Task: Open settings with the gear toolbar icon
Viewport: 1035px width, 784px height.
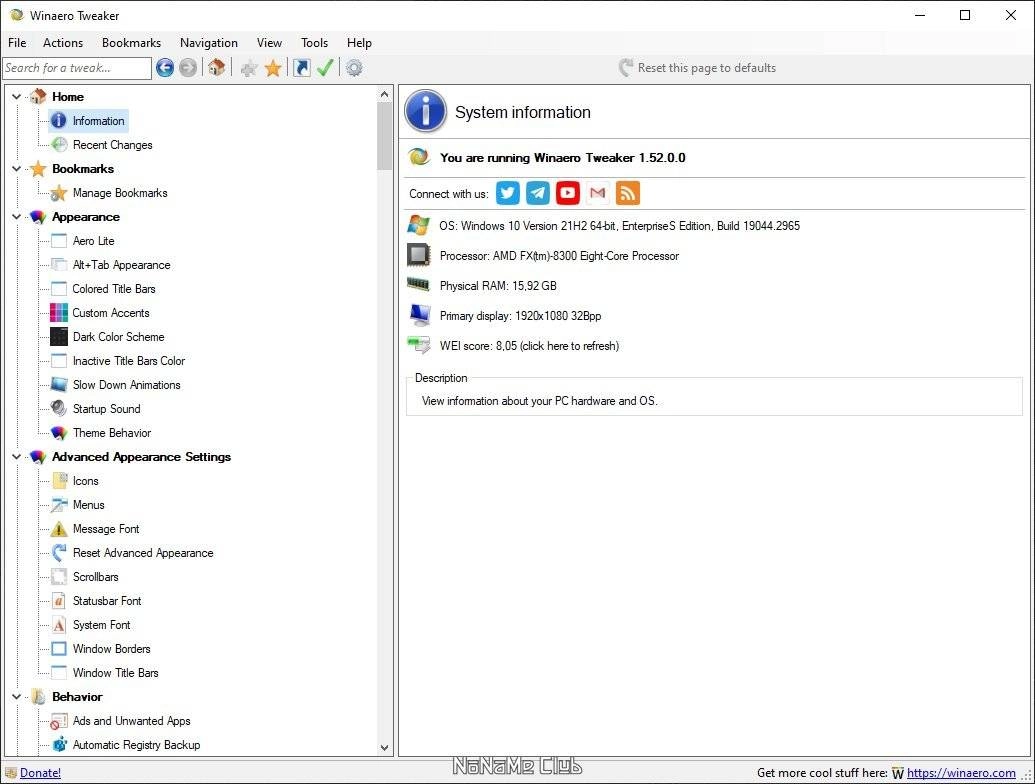Action: pyautogui.click(x=354, y=68)
